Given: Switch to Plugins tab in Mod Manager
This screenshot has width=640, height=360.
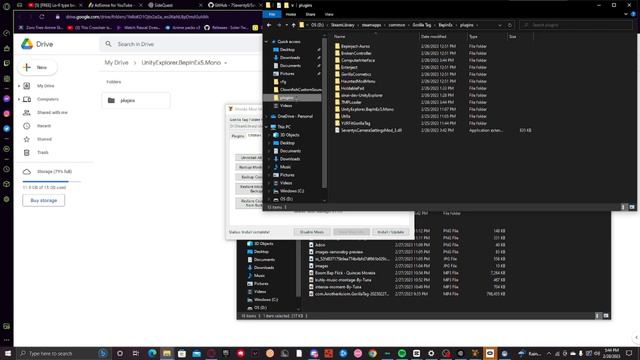Looking at the screenshot, I should point(238,136).
